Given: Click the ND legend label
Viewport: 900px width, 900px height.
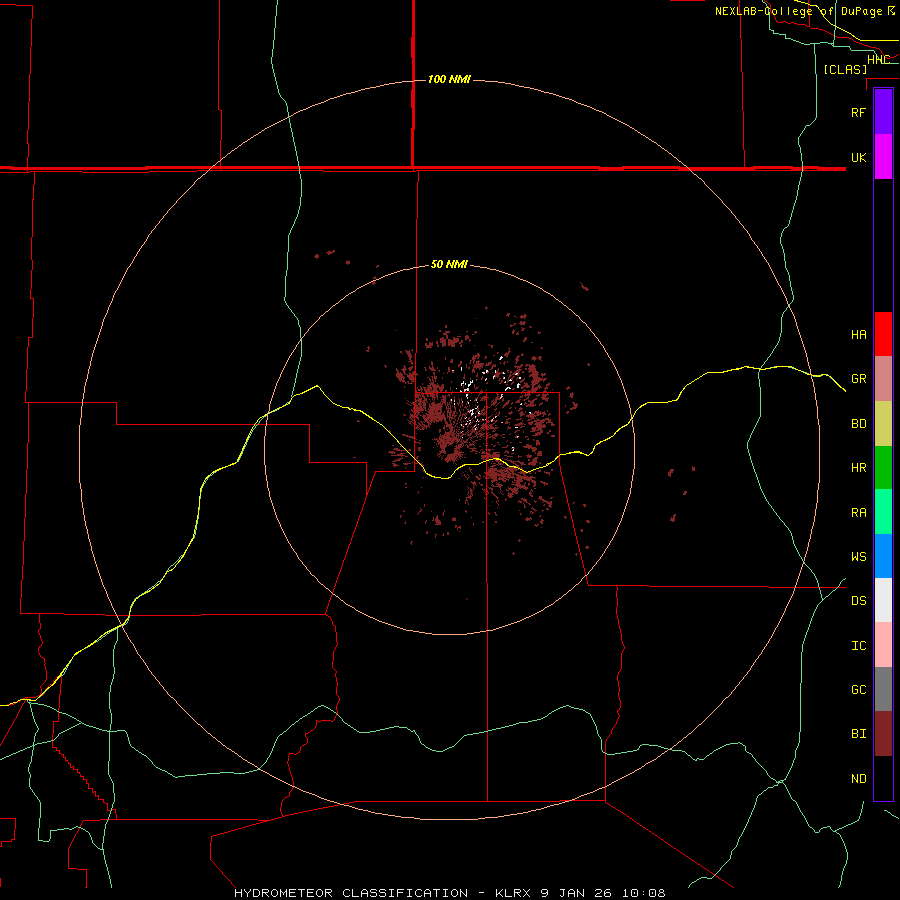Looking at the screenshot, I should tap(858, 778).
